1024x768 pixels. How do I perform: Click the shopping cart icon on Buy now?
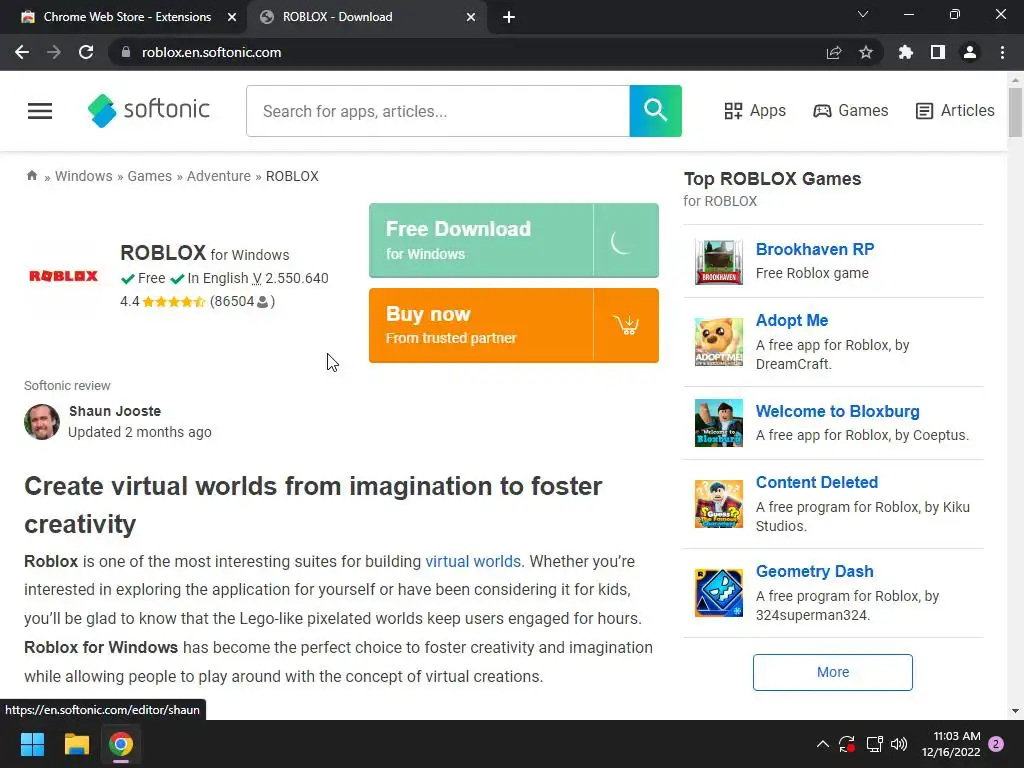pyautogui.click(x=626, y=325)
